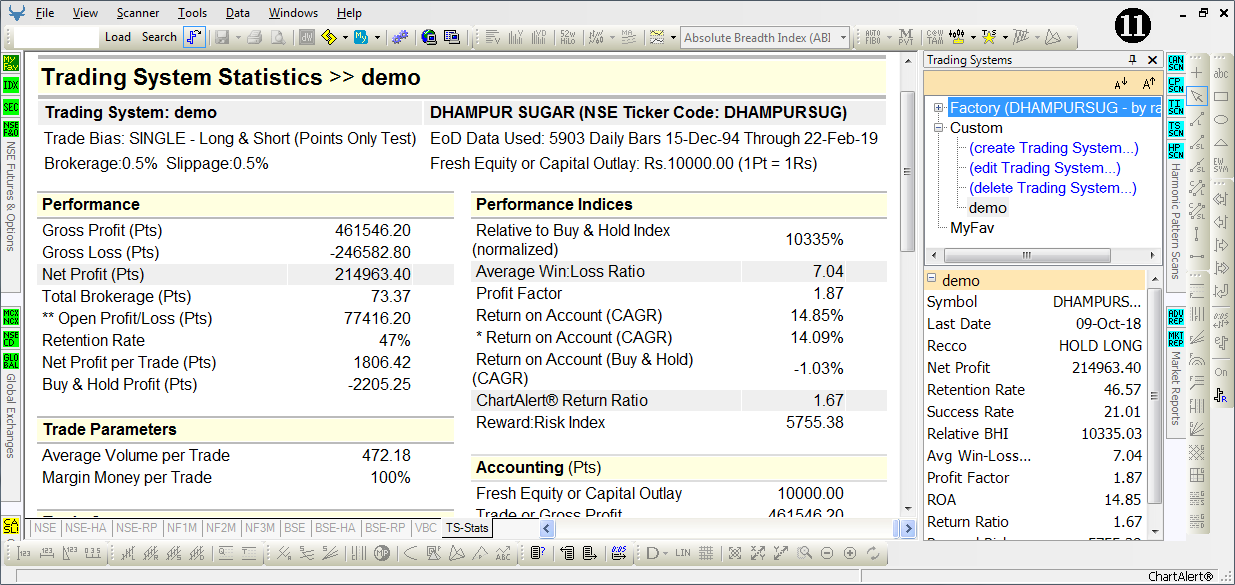Click the AUTO FIBO toolbar icon
The width and height of the screenshot is (1235, 585).
872,38
